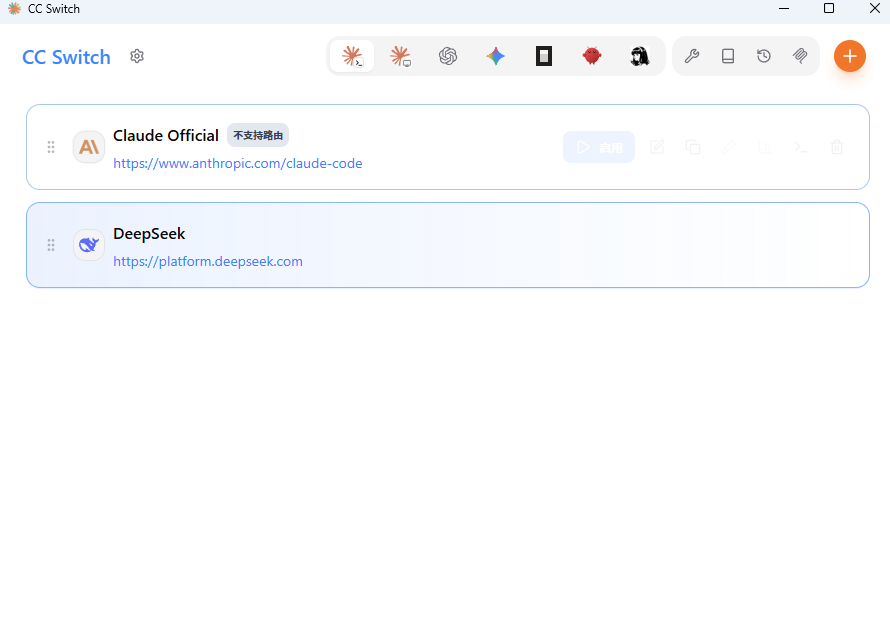Click the CC Switch blue heading
The image size is (890, 618).
tap(66, 57)
